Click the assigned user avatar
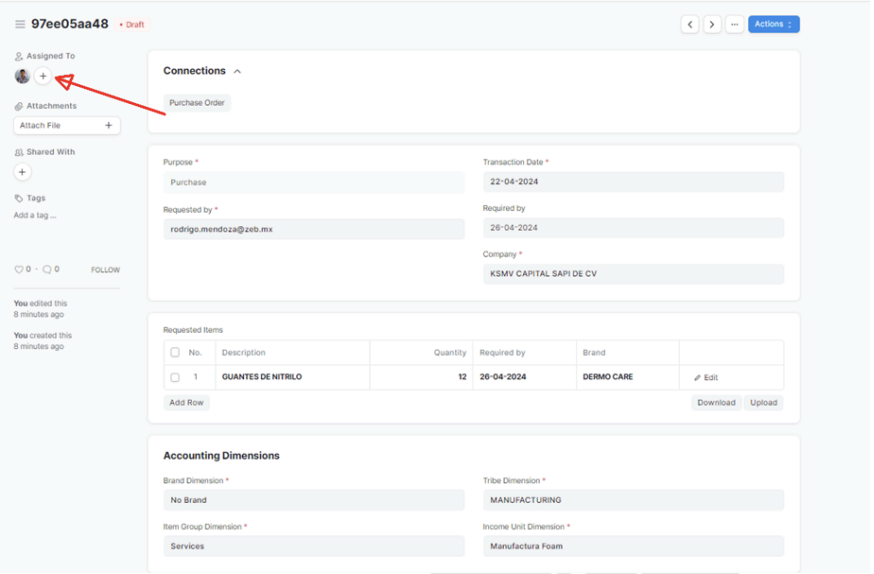Screen dimensions: 874x574 (22, 76)
